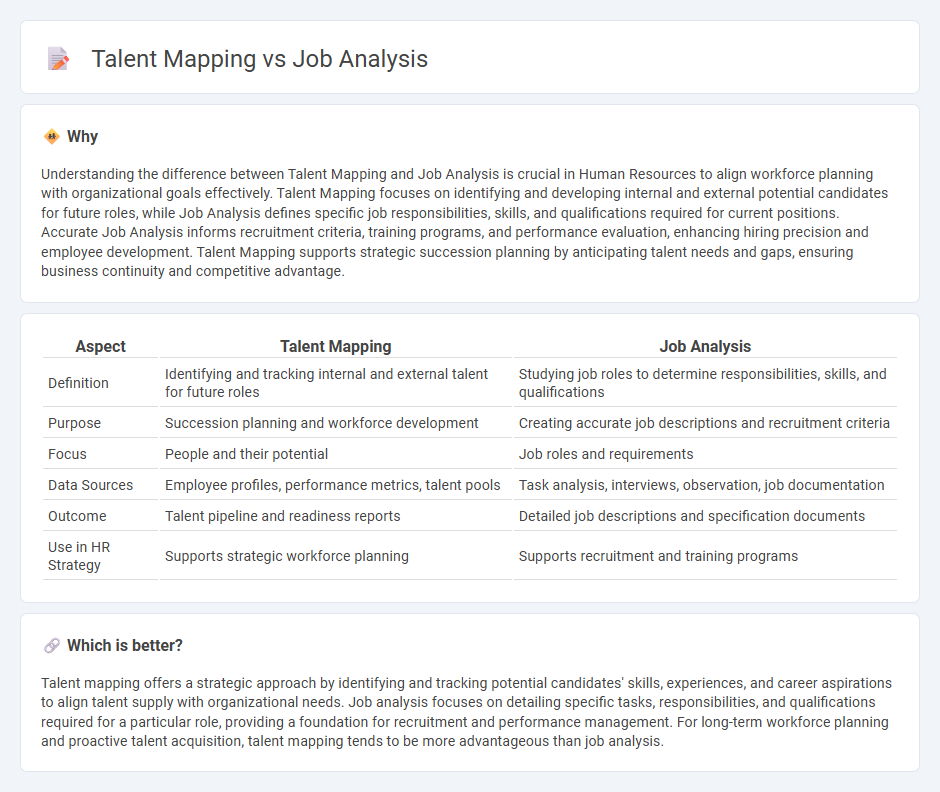The width and height of the screenshot is (940, 792).
Task: Click the Data Sources row label
Action: (x=91, y=485)
